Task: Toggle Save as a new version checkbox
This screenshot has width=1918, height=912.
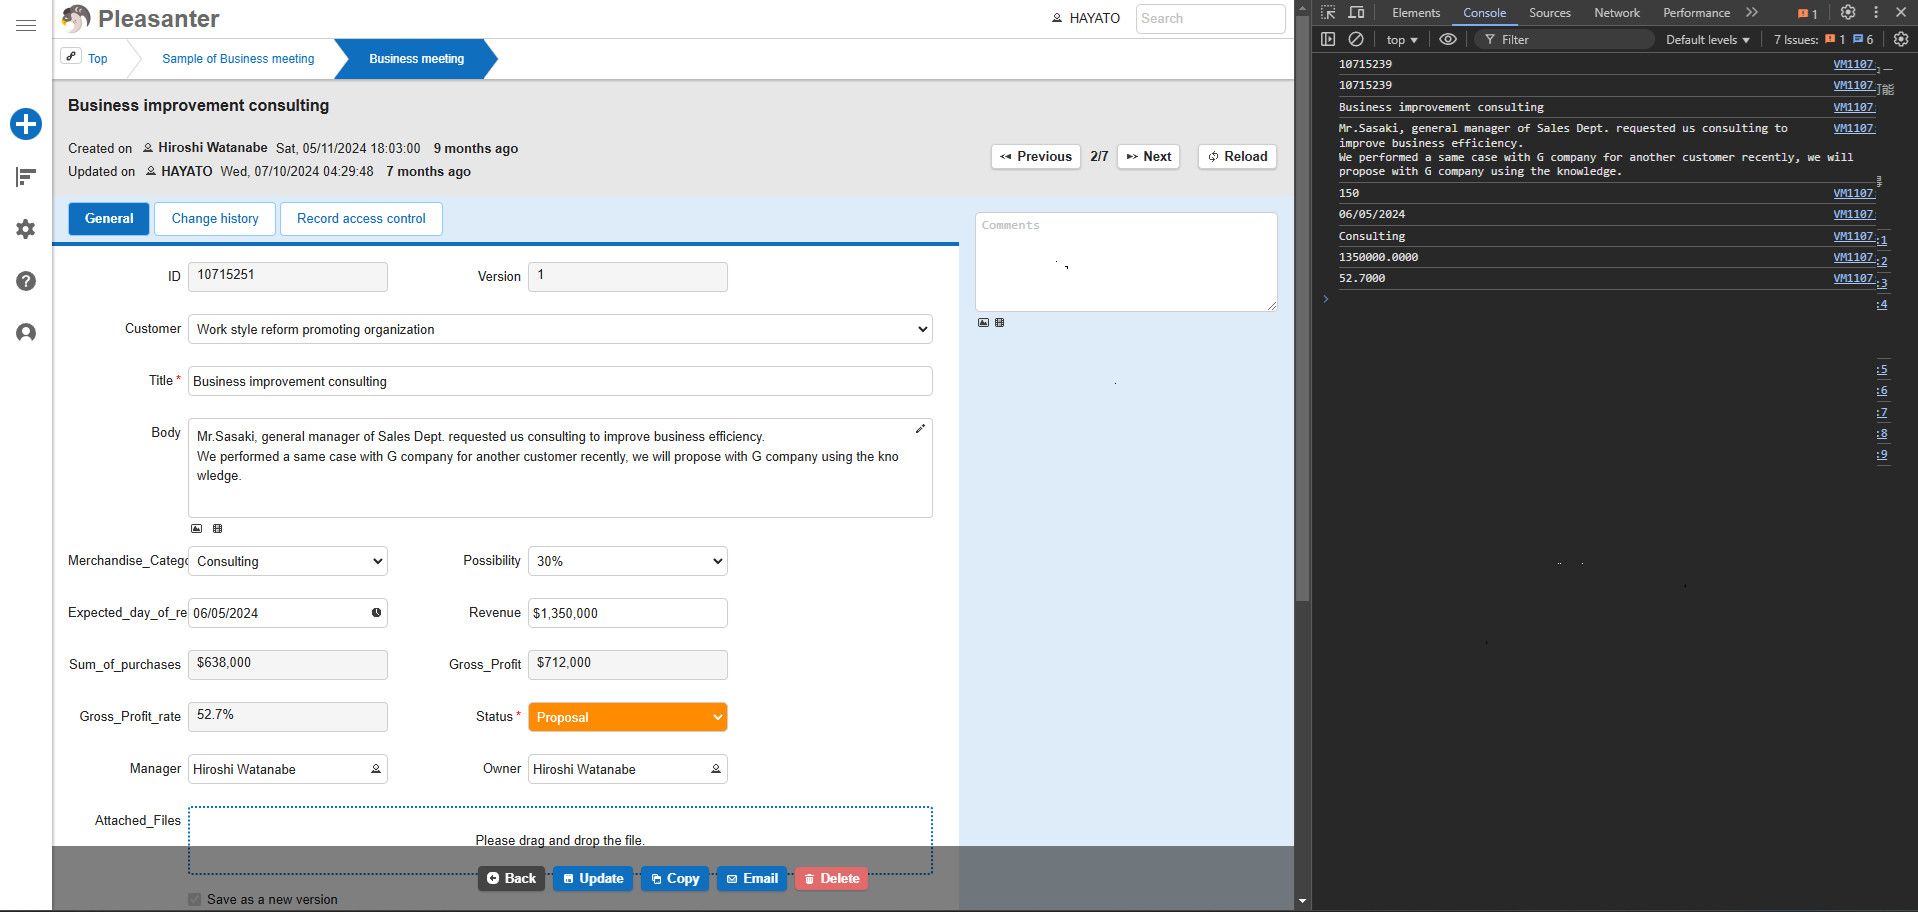Action: [195, 899]
